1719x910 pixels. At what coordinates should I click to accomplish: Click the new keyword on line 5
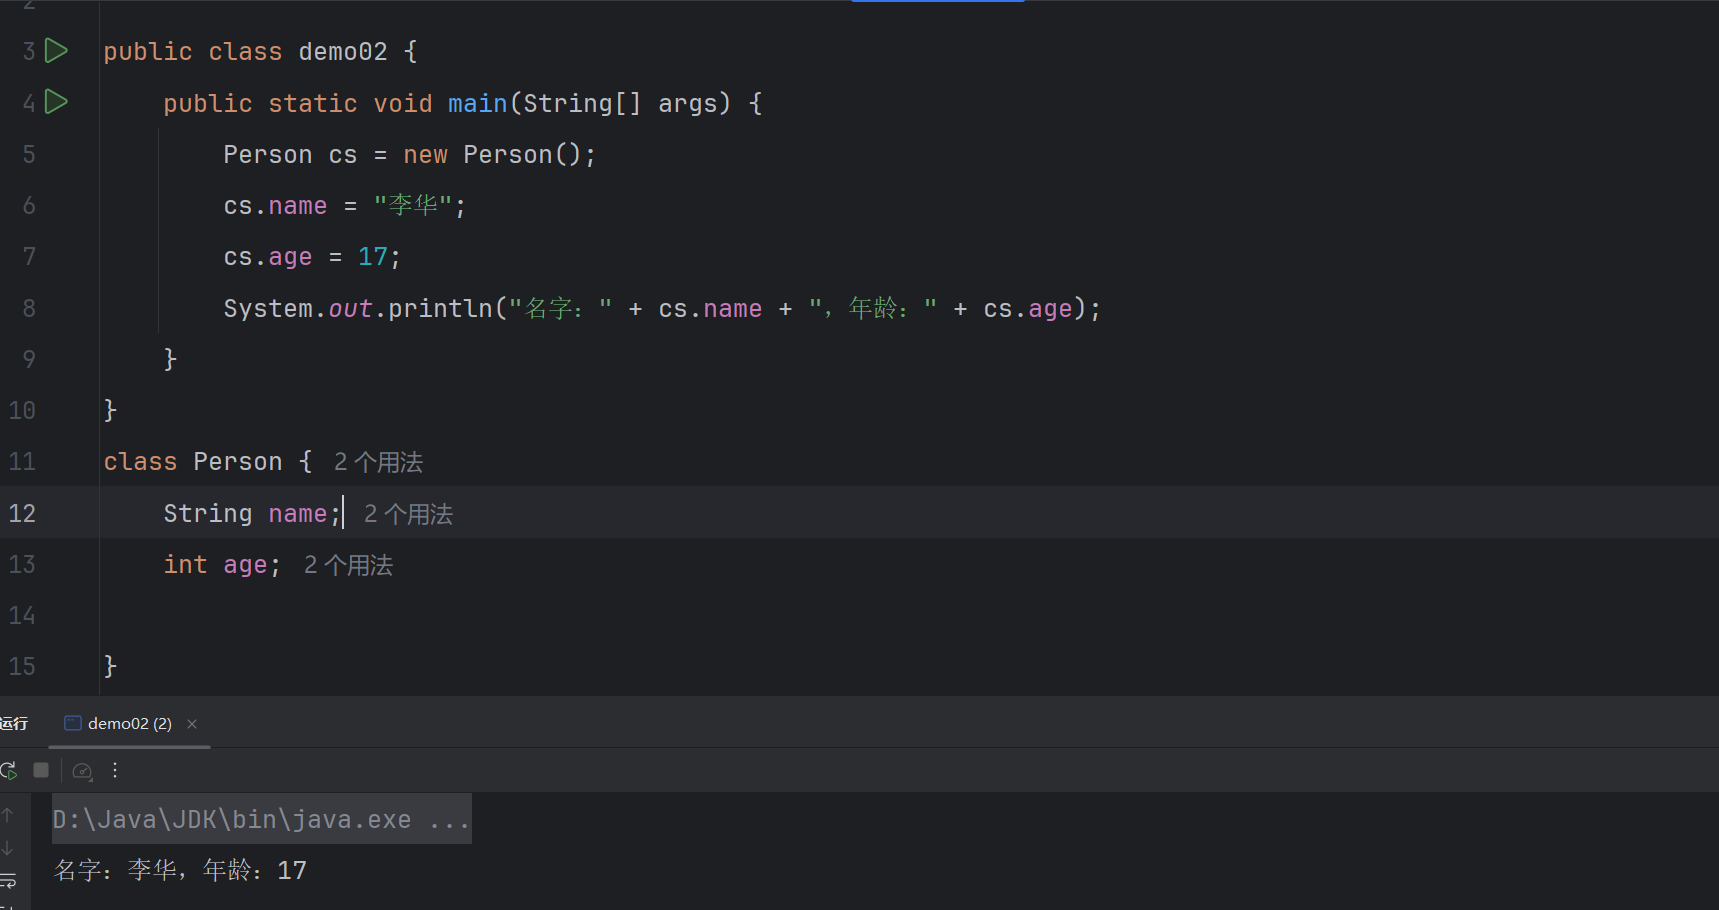pos(425,155)
